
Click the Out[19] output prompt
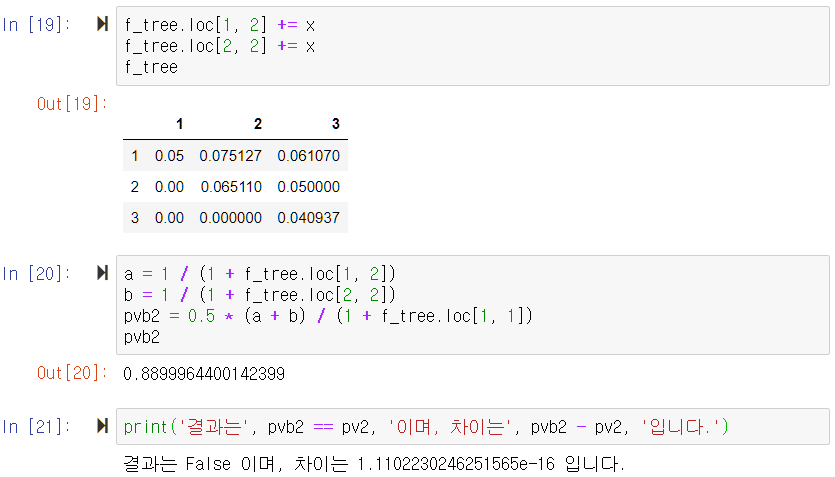pyautogui.click(x=72, y=103)
